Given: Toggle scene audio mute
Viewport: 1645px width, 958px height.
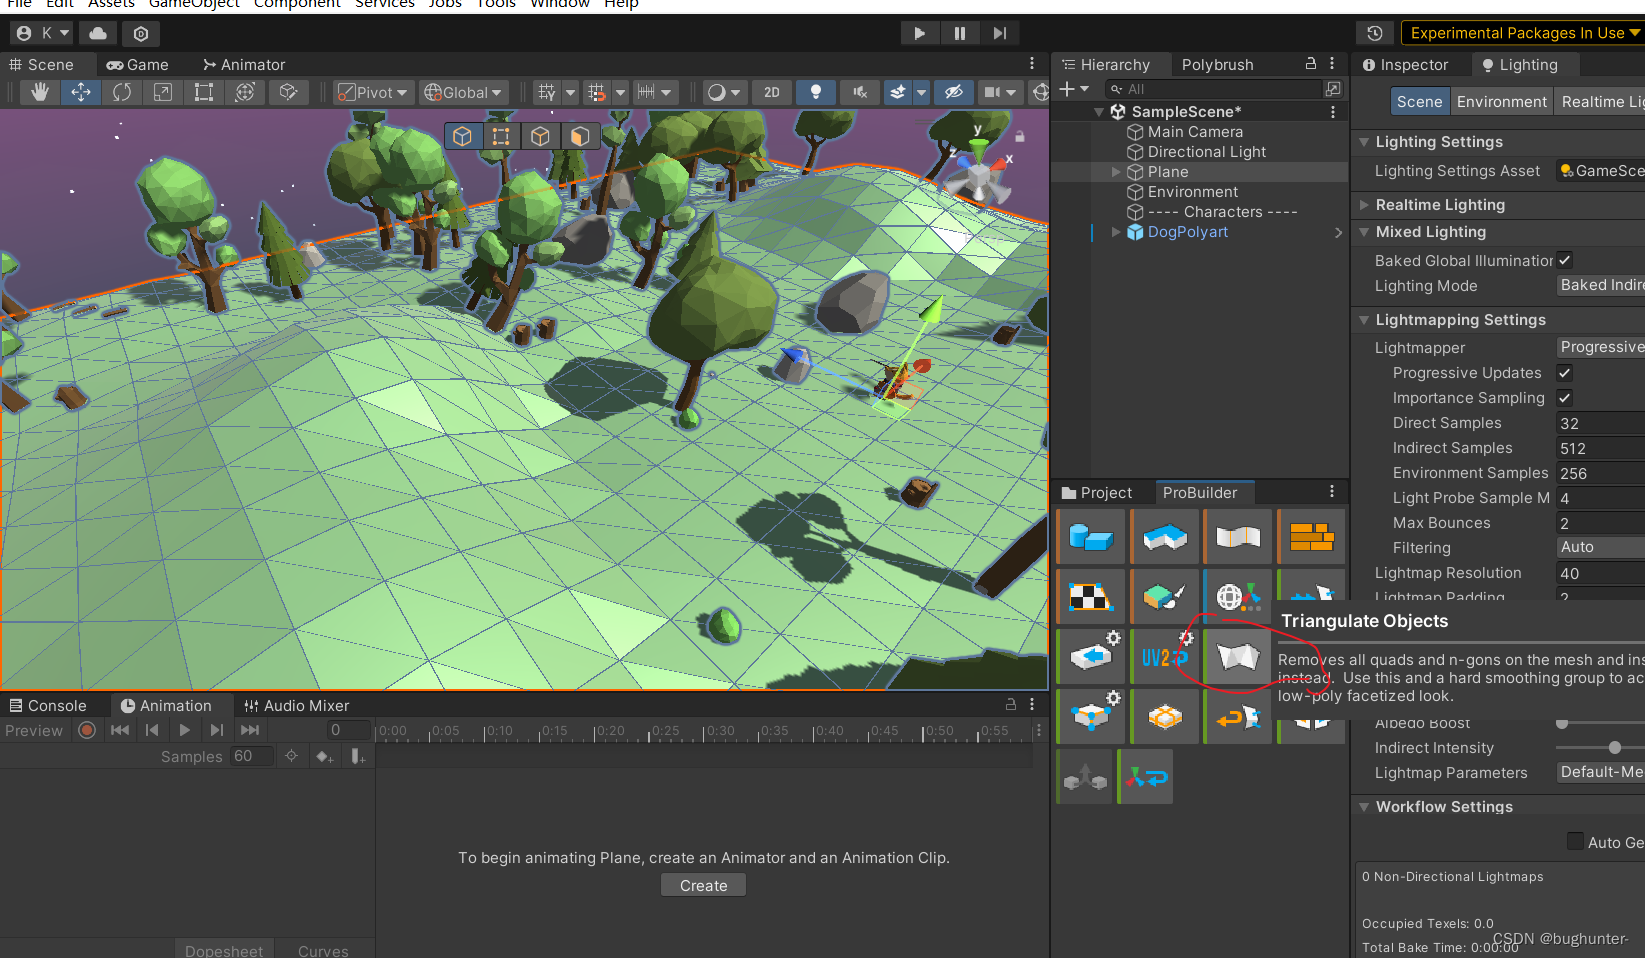Looking at the screenshot, I should [x=860, y=92].
